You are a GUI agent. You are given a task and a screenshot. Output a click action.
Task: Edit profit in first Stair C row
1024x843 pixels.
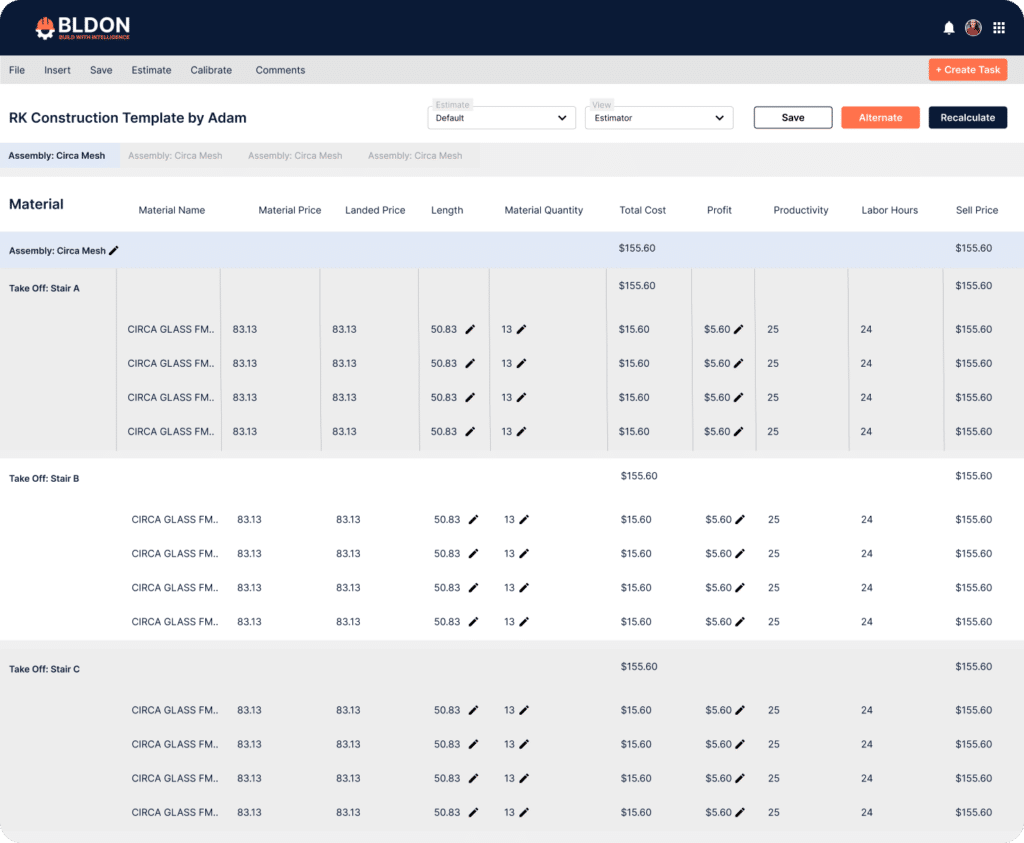pyautogui.click(x=740, y=710)
